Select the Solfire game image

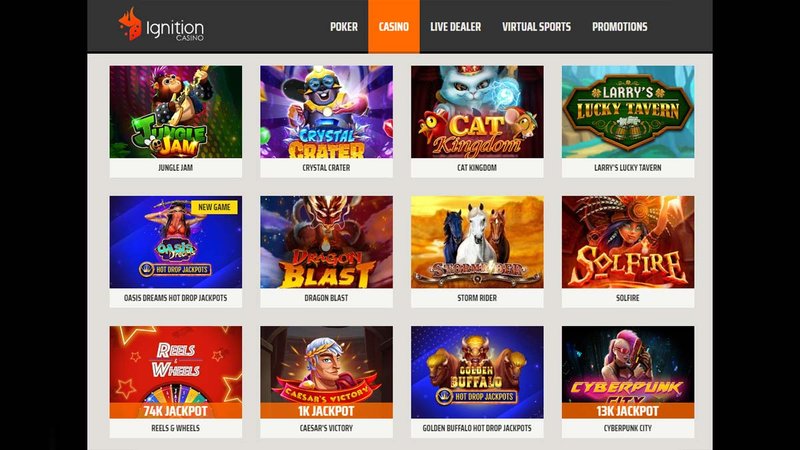(x=628, y=242)
